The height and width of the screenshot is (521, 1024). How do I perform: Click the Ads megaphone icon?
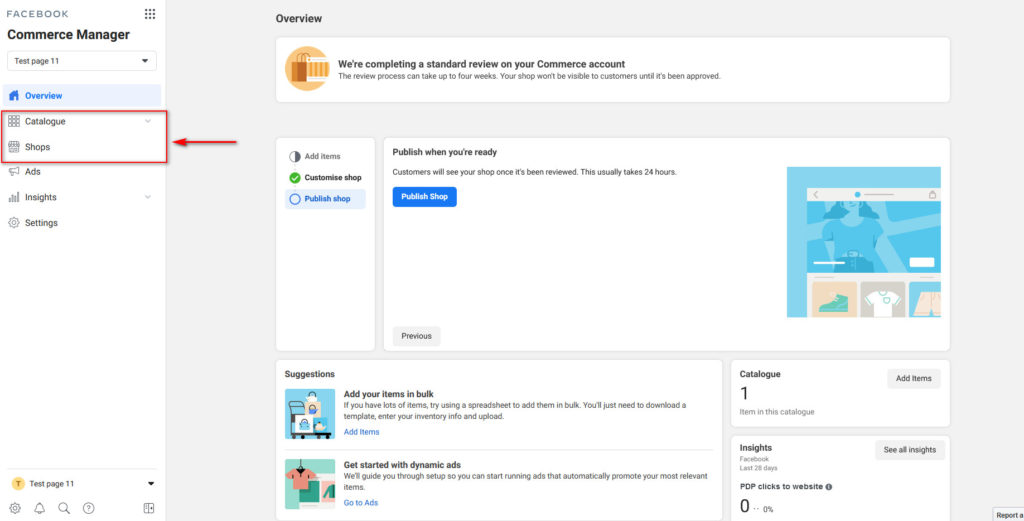(14, 172)
